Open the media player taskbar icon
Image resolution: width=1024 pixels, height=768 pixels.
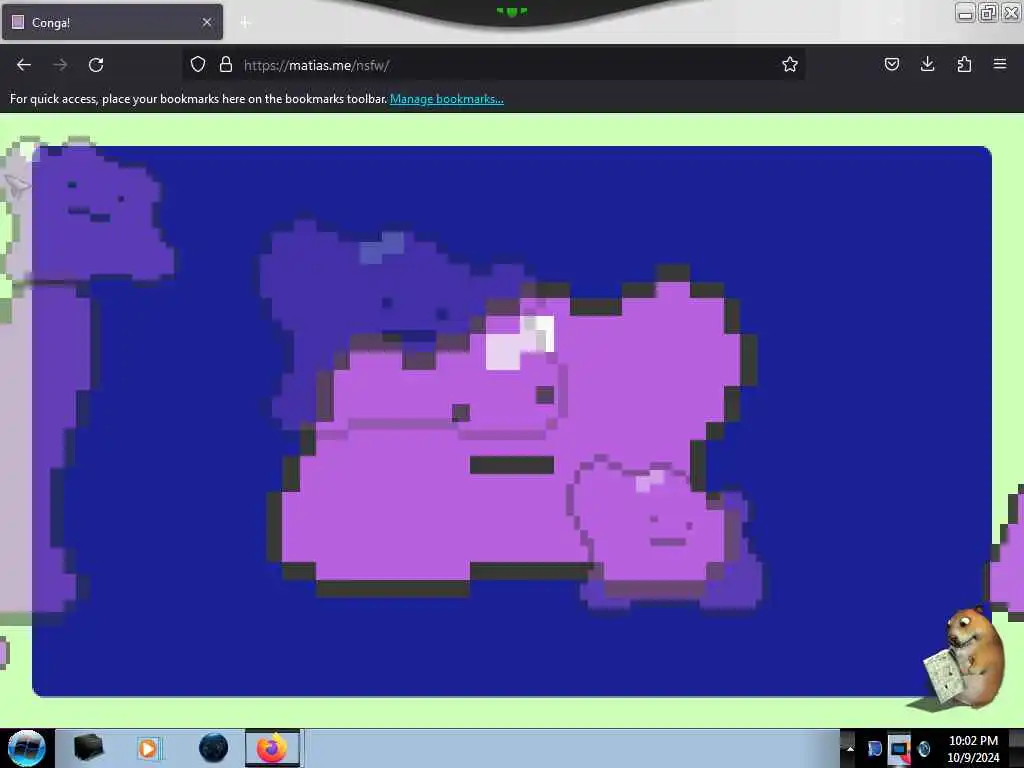tap(148, 748)
